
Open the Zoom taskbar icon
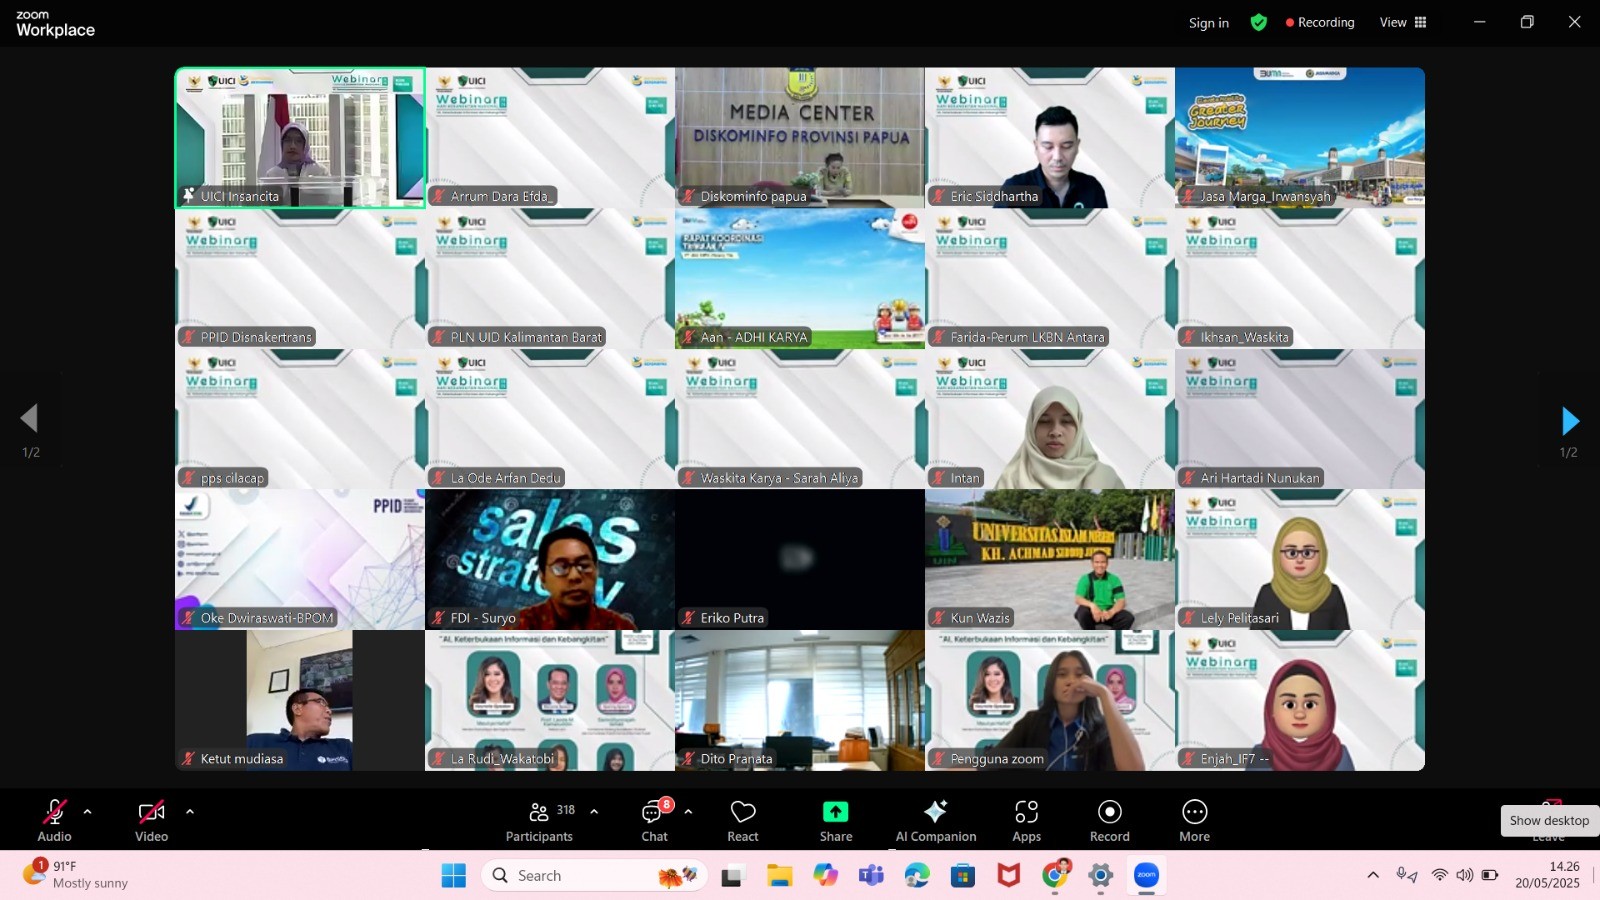click(1146, 876)
